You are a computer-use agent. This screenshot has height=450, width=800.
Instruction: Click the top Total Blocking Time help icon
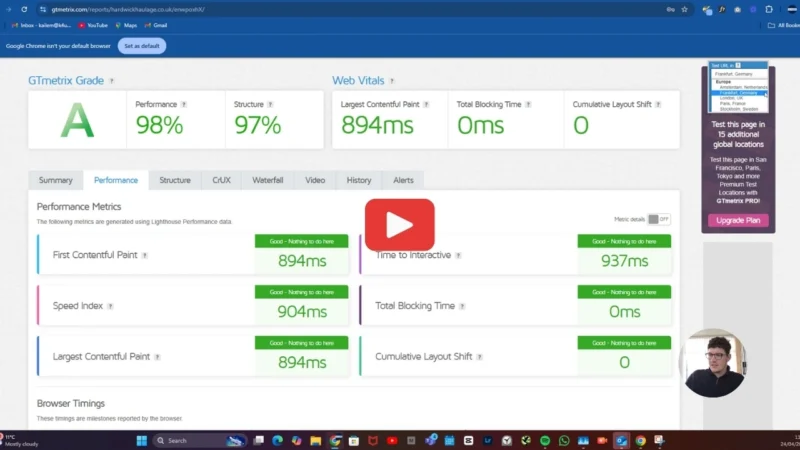[x=528, y=104]
